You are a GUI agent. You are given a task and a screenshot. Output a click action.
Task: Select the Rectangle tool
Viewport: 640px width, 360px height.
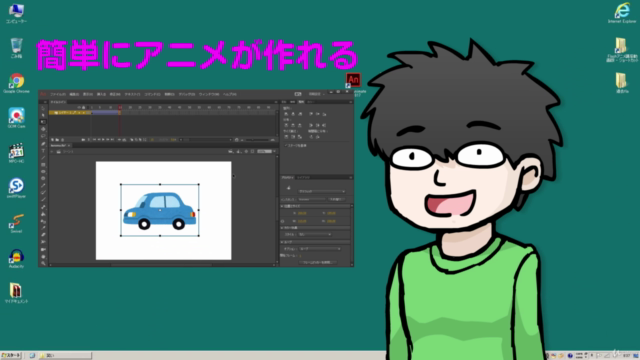(x=43, y=164)
